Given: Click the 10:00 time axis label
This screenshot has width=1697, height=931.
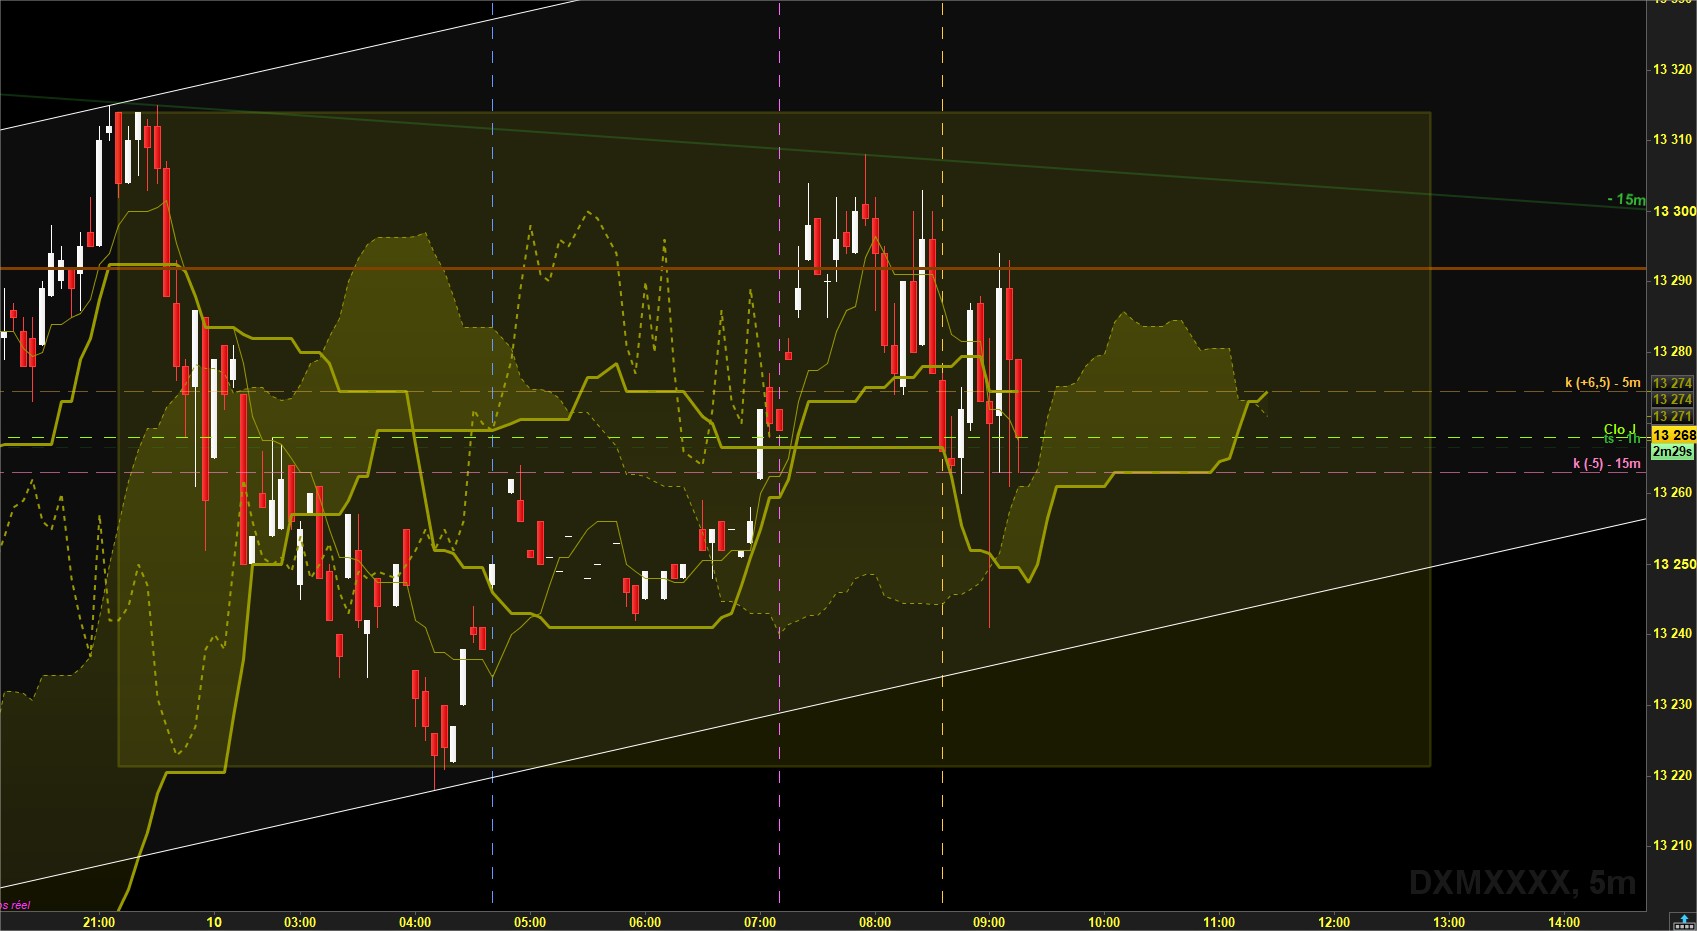Looking at the screenshot, I should (x=1104, y=922).
